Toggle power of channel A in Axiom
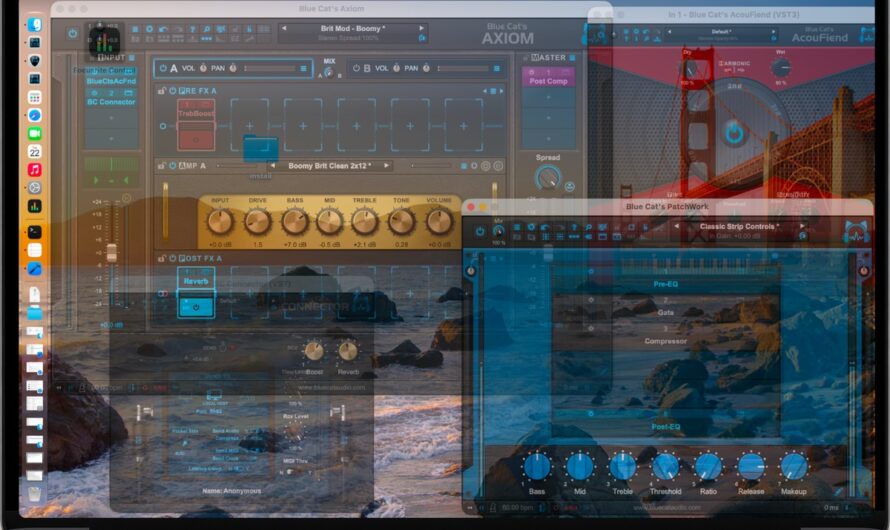This screenshot has height=530, width=890. [x=163, y=68]
